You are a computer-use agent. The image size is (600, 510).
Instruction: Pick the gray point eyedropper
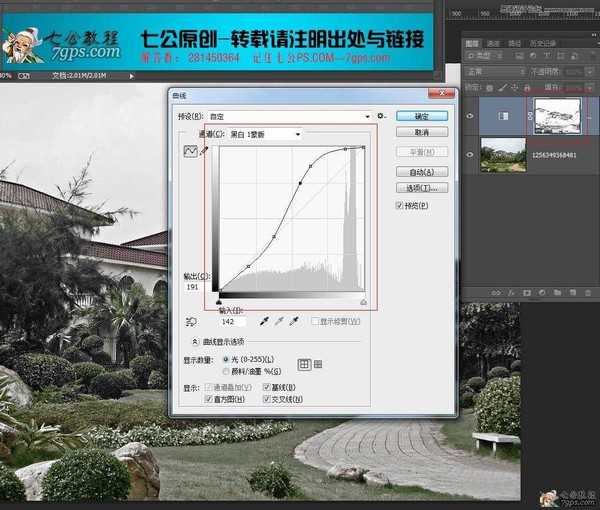pyautogui.click(x=280, y=322)
